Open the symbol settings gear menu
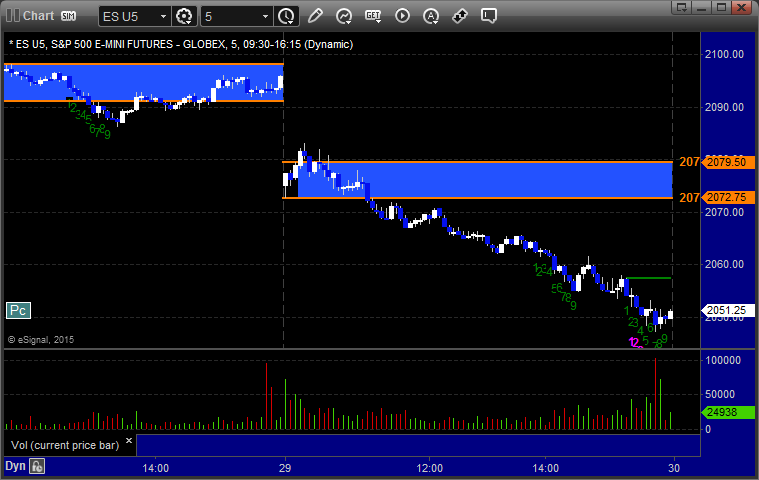 tap(184, 16)
